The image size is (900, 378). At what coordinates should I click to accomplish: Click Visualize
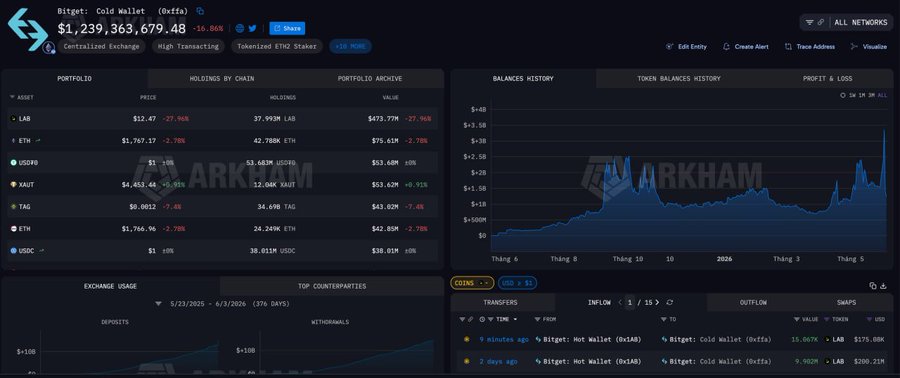[x=868, y=46]
